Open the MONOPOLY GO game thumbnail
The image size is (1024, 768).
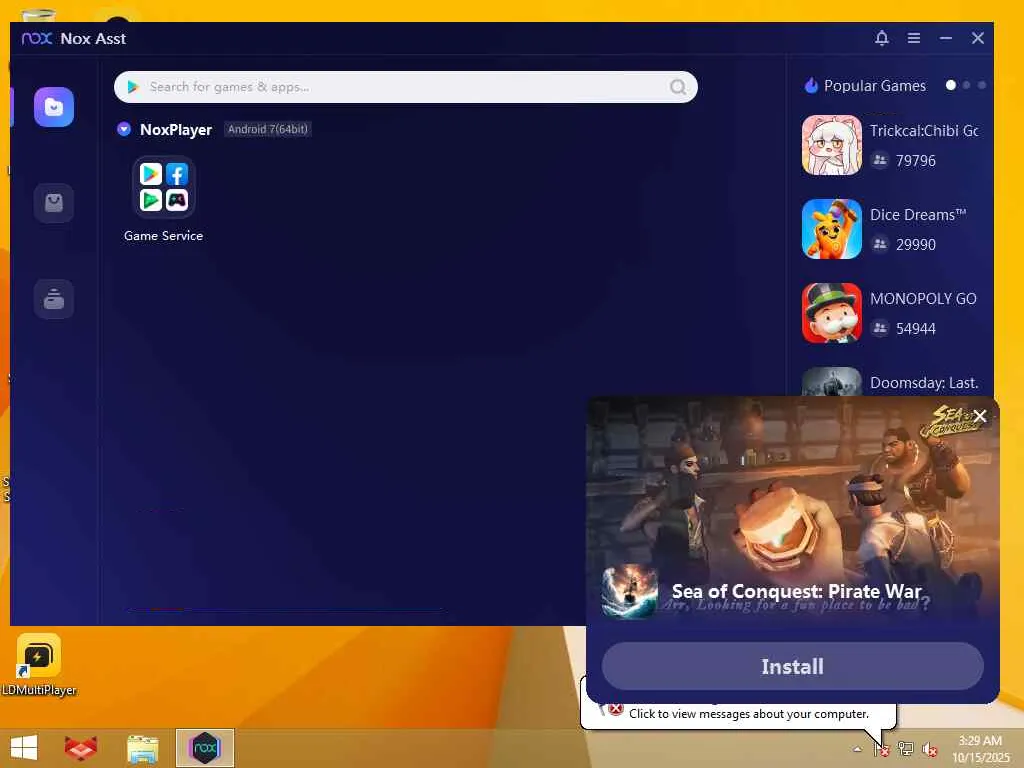point(832,313)
